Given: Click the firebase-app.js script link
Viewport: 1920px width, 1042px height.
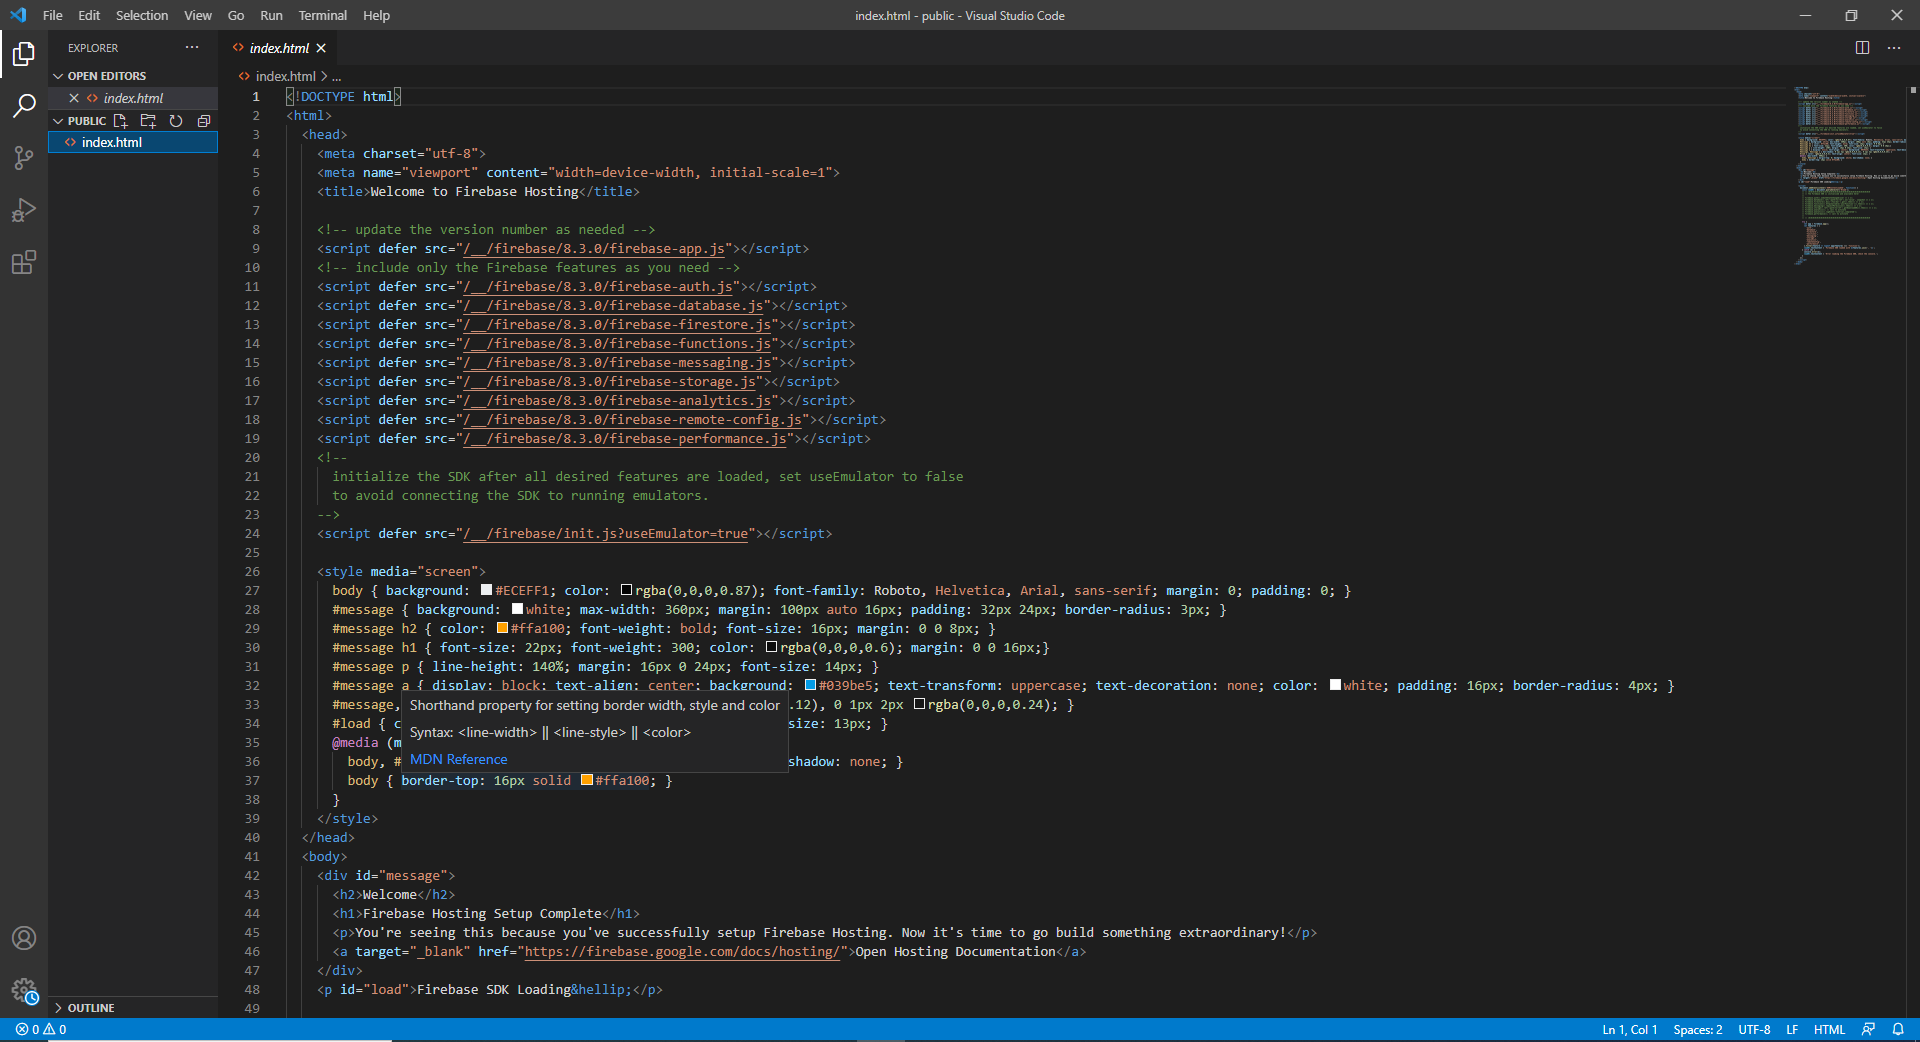Looking at the screenshot, I should 594,249.
